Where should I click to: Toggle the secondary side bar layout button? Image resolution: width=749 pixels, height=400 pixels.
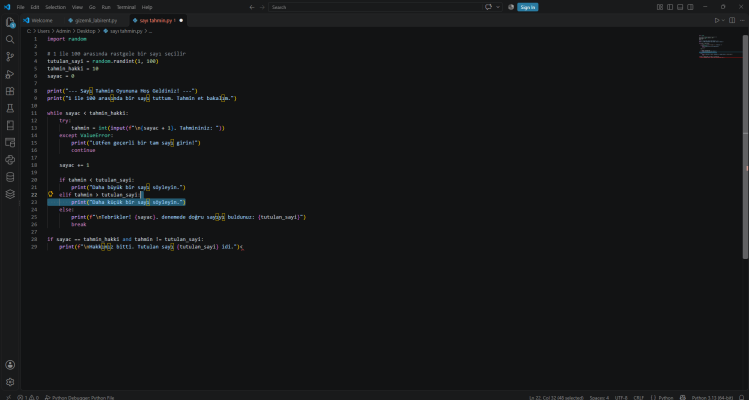tap(690, 7)
